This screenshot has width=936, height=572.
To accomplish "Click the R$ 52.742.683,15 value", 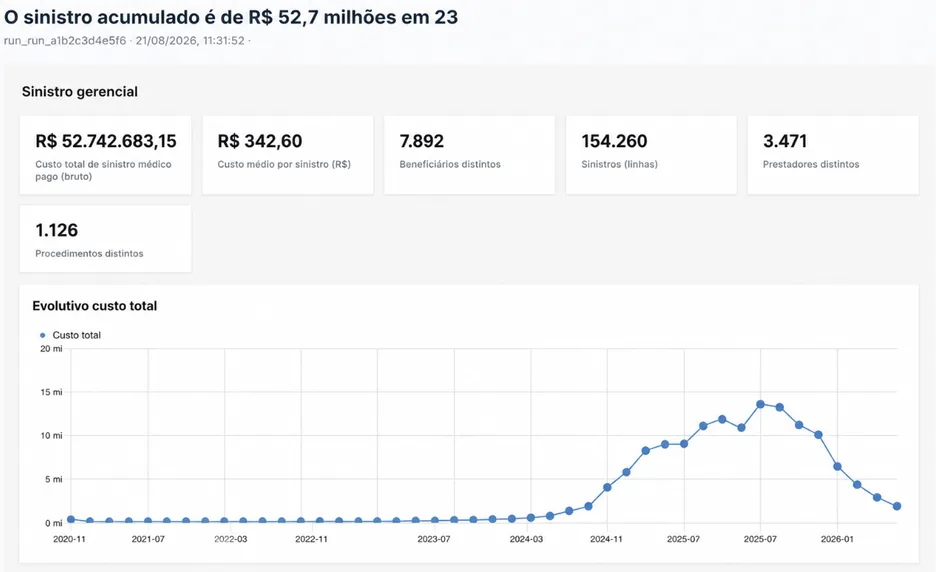I will pyautogui.click(x=106, y=141).
